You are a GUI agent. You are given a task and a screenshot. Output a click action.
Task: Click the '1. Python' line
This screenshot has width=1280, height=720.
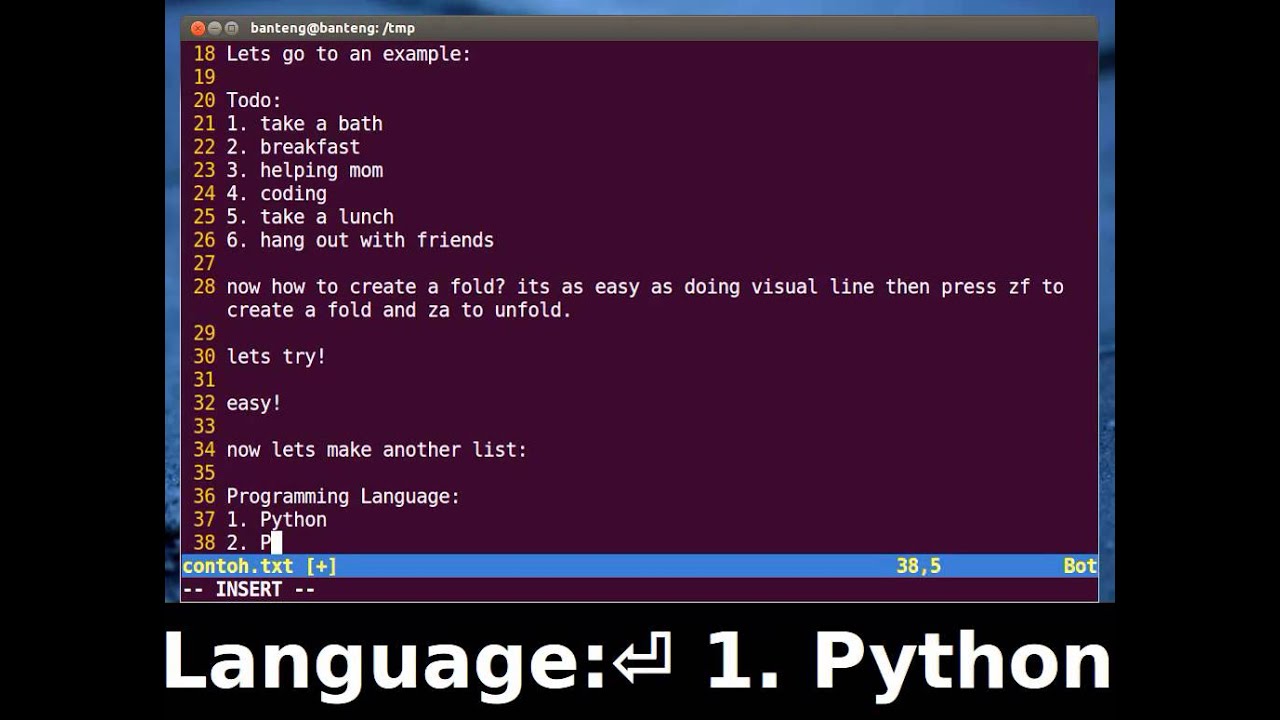point(276,520)
